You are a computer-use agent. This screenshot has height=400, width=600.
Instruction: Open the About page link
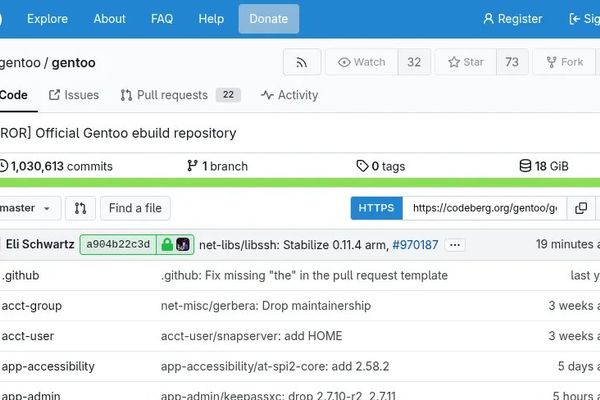tap(109, 19)
